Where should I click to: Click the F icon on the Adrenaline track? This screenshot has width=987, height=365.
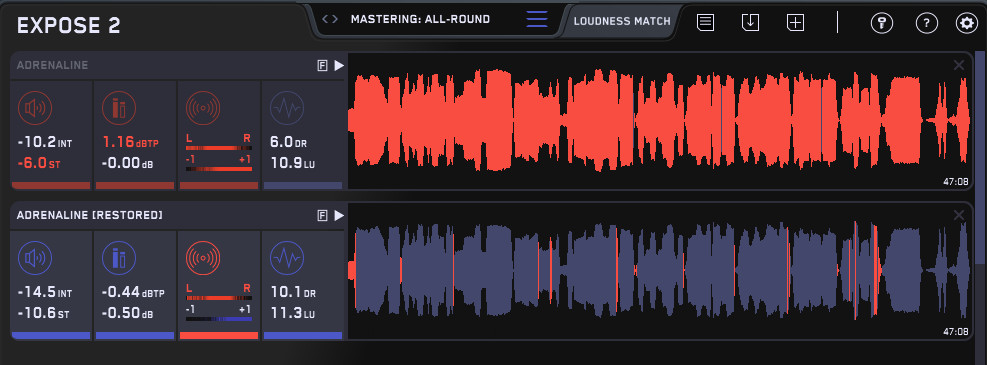322,65
